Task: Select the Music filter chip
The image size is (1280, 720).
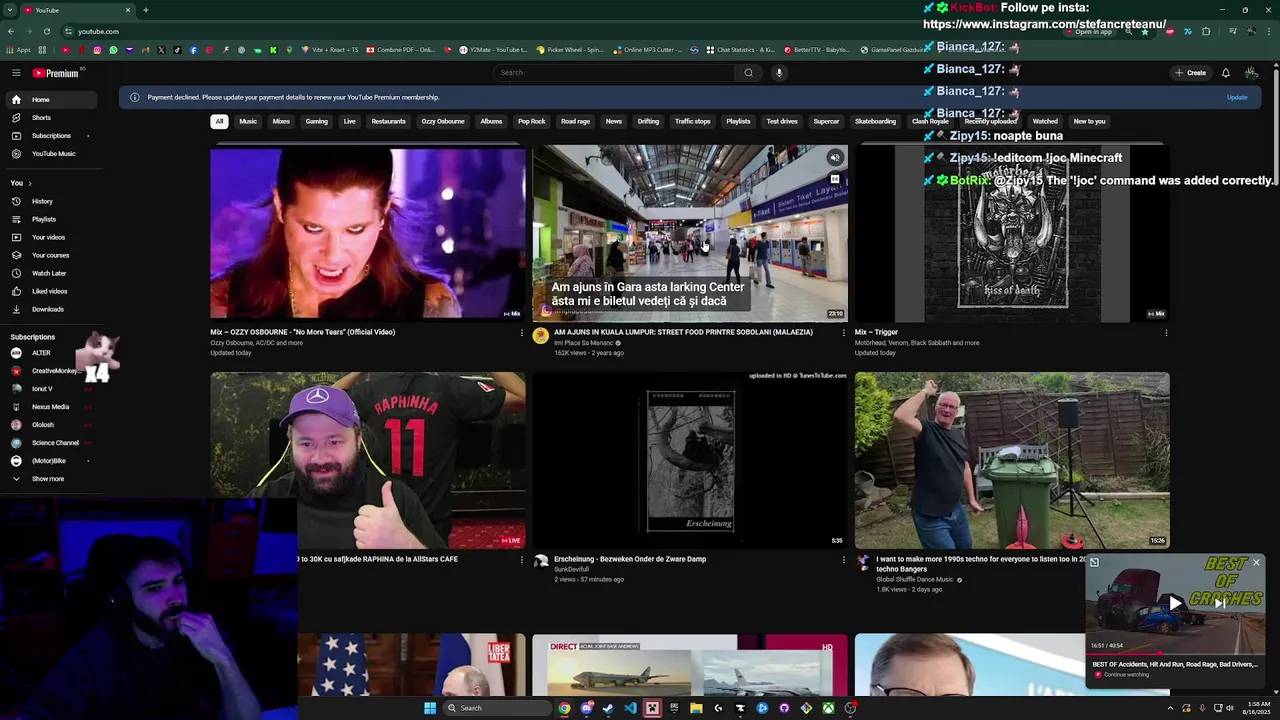Action: 248,121
